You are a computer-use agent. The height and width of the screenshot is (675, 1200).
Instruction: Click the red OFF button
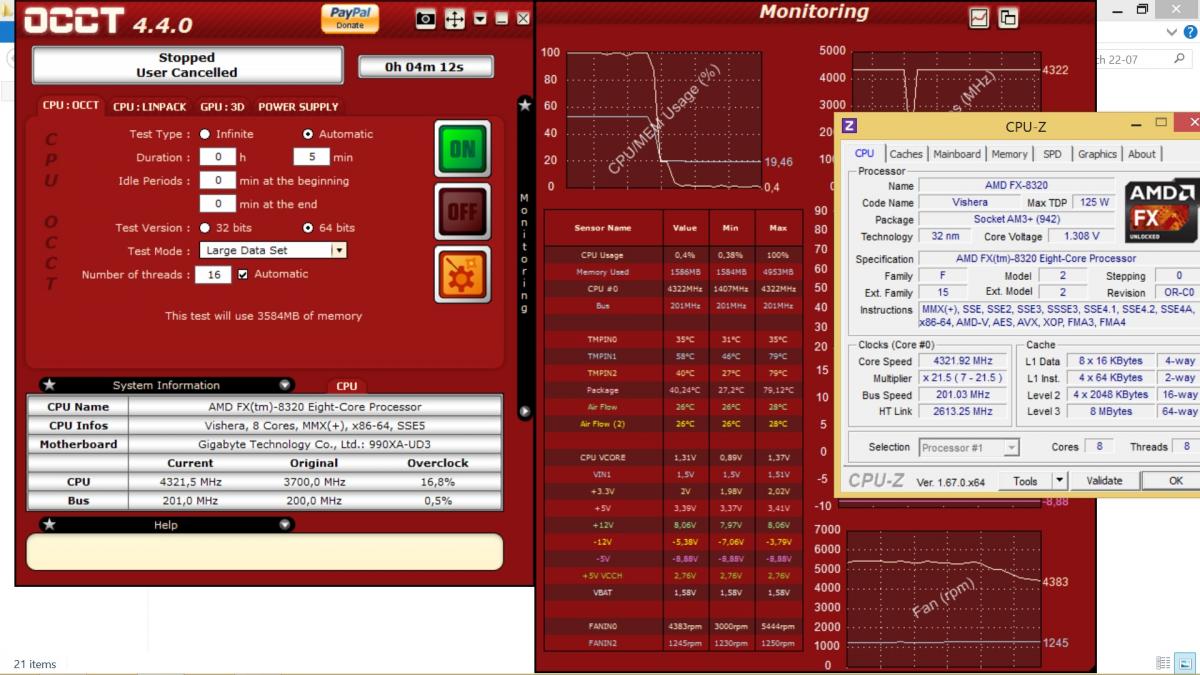463,211
